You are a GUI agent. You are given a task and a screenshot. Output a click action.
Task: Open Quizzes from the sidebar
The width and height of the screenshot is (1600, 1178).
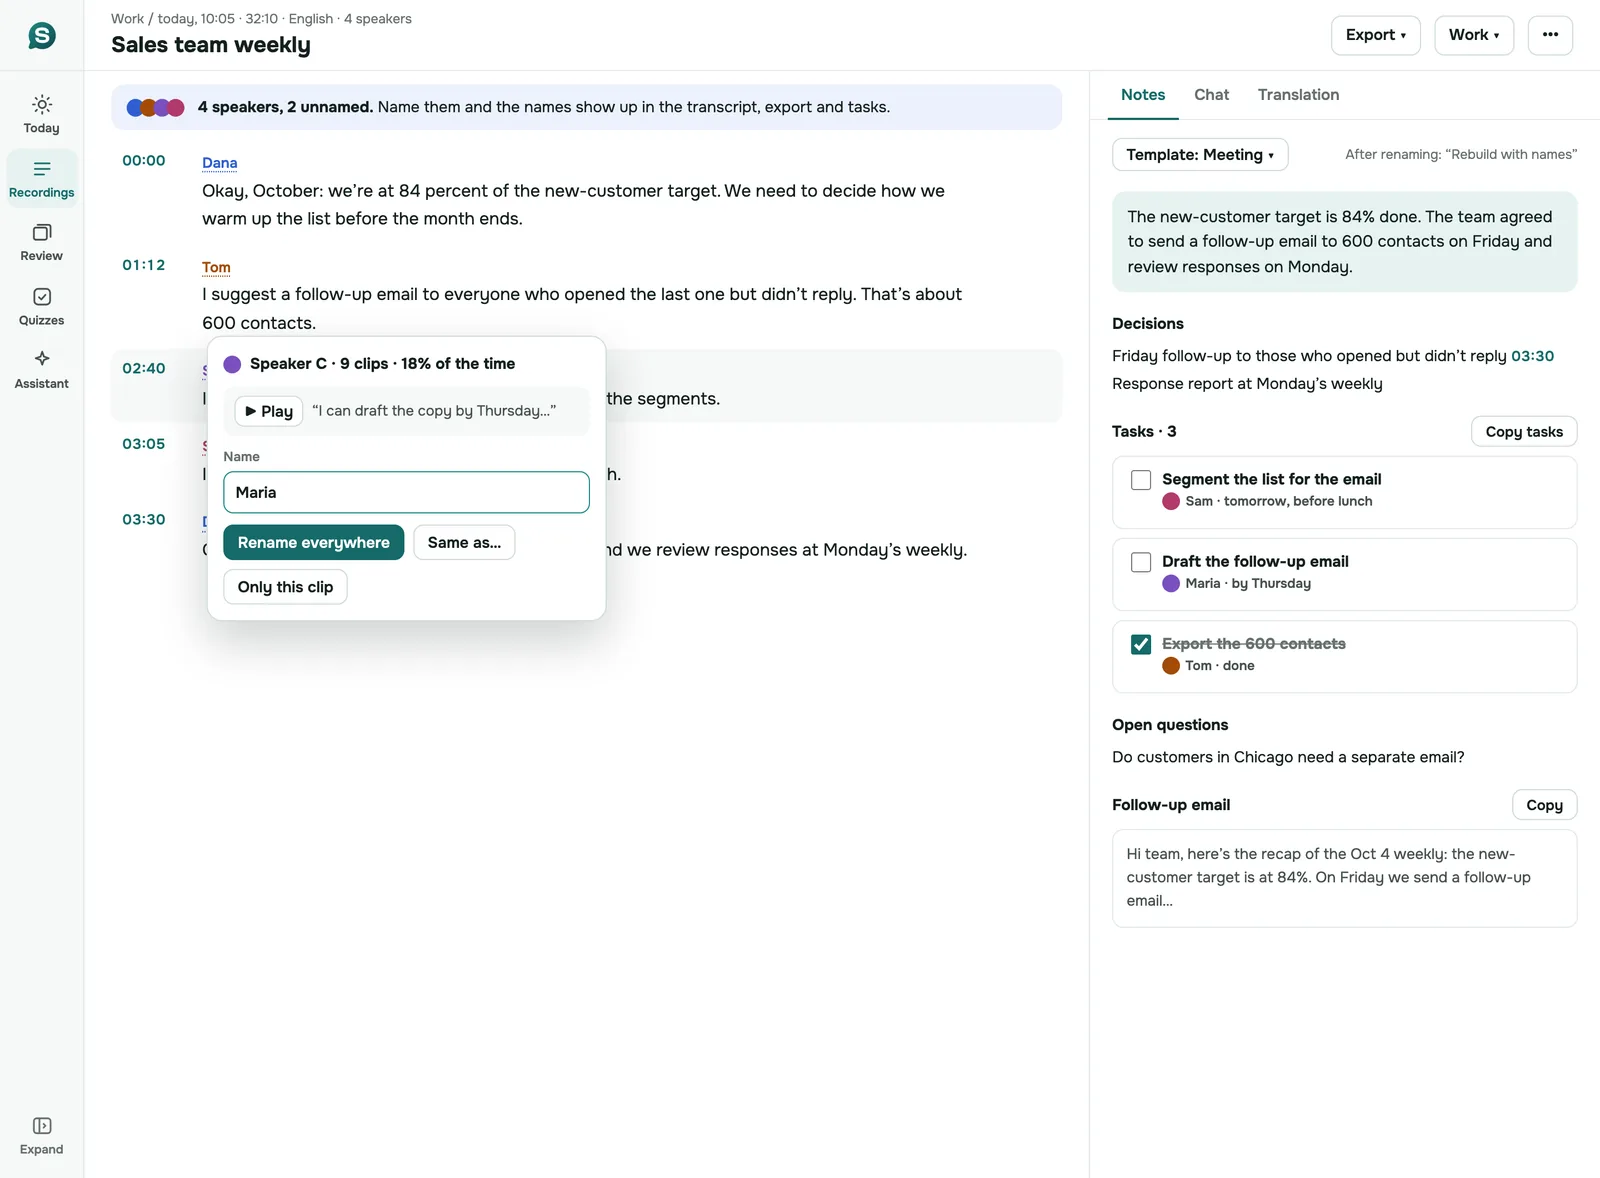pyautogui.click(x=42, y=306)
